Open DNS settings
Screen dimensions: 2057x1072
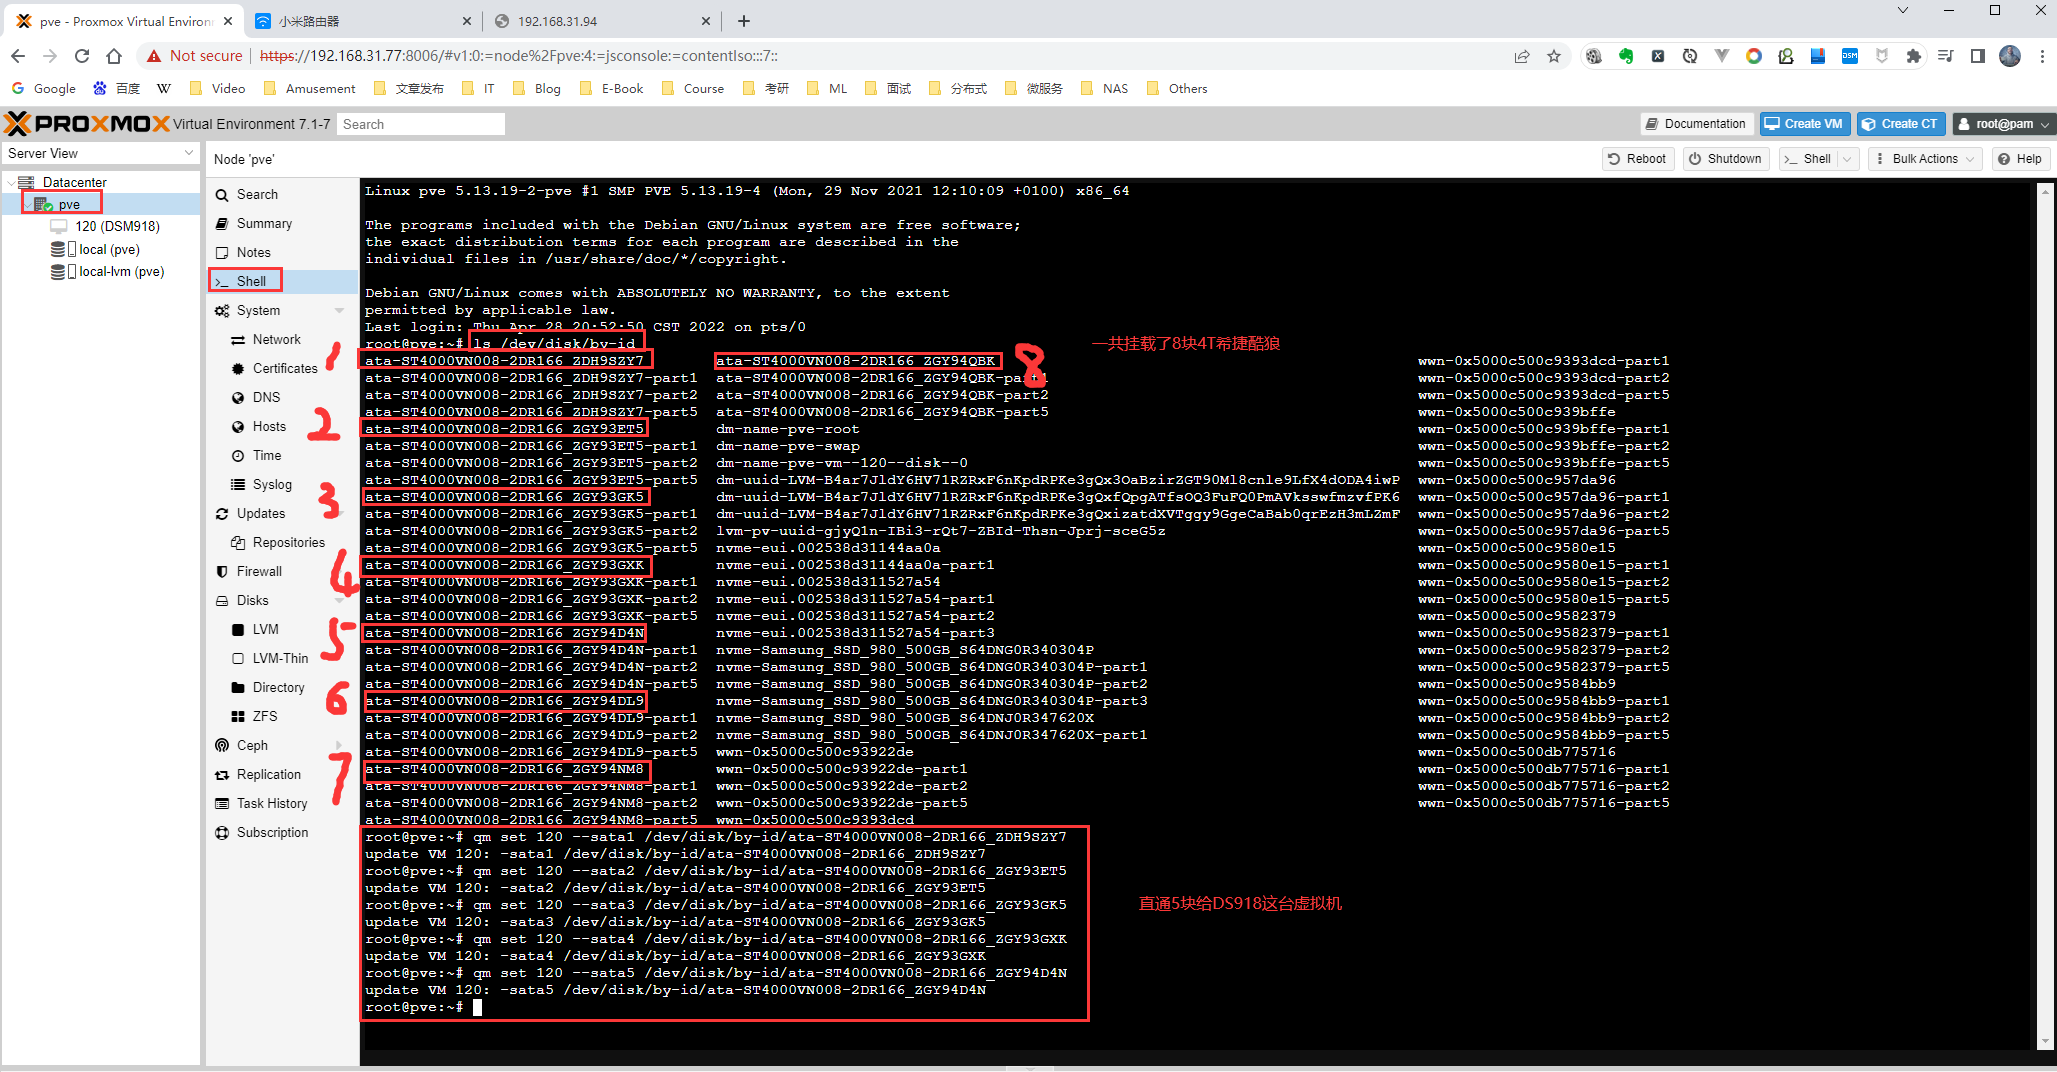pos(282,397)
